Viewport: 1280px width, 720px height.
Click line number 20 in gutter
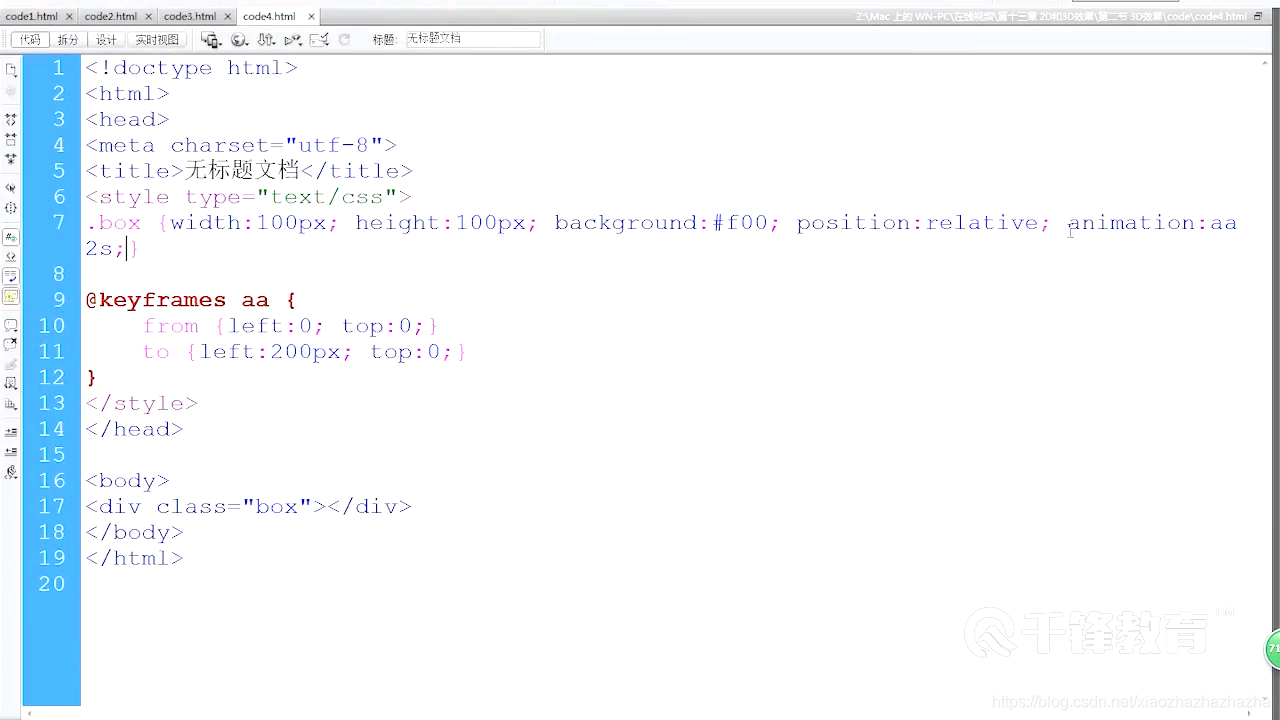(x=51, y=583)
